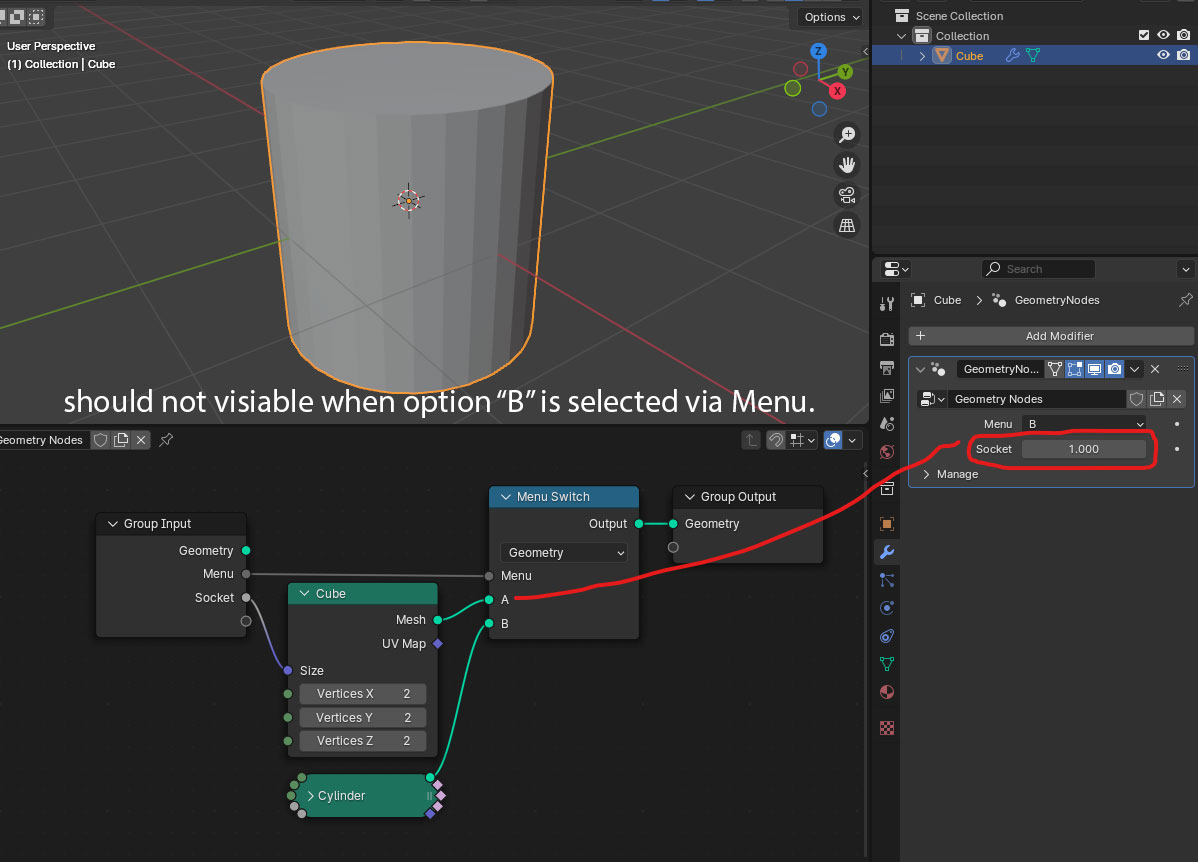Expand the collapsed Cylinder node
The image size is (1198, 862).
(310, 796)
